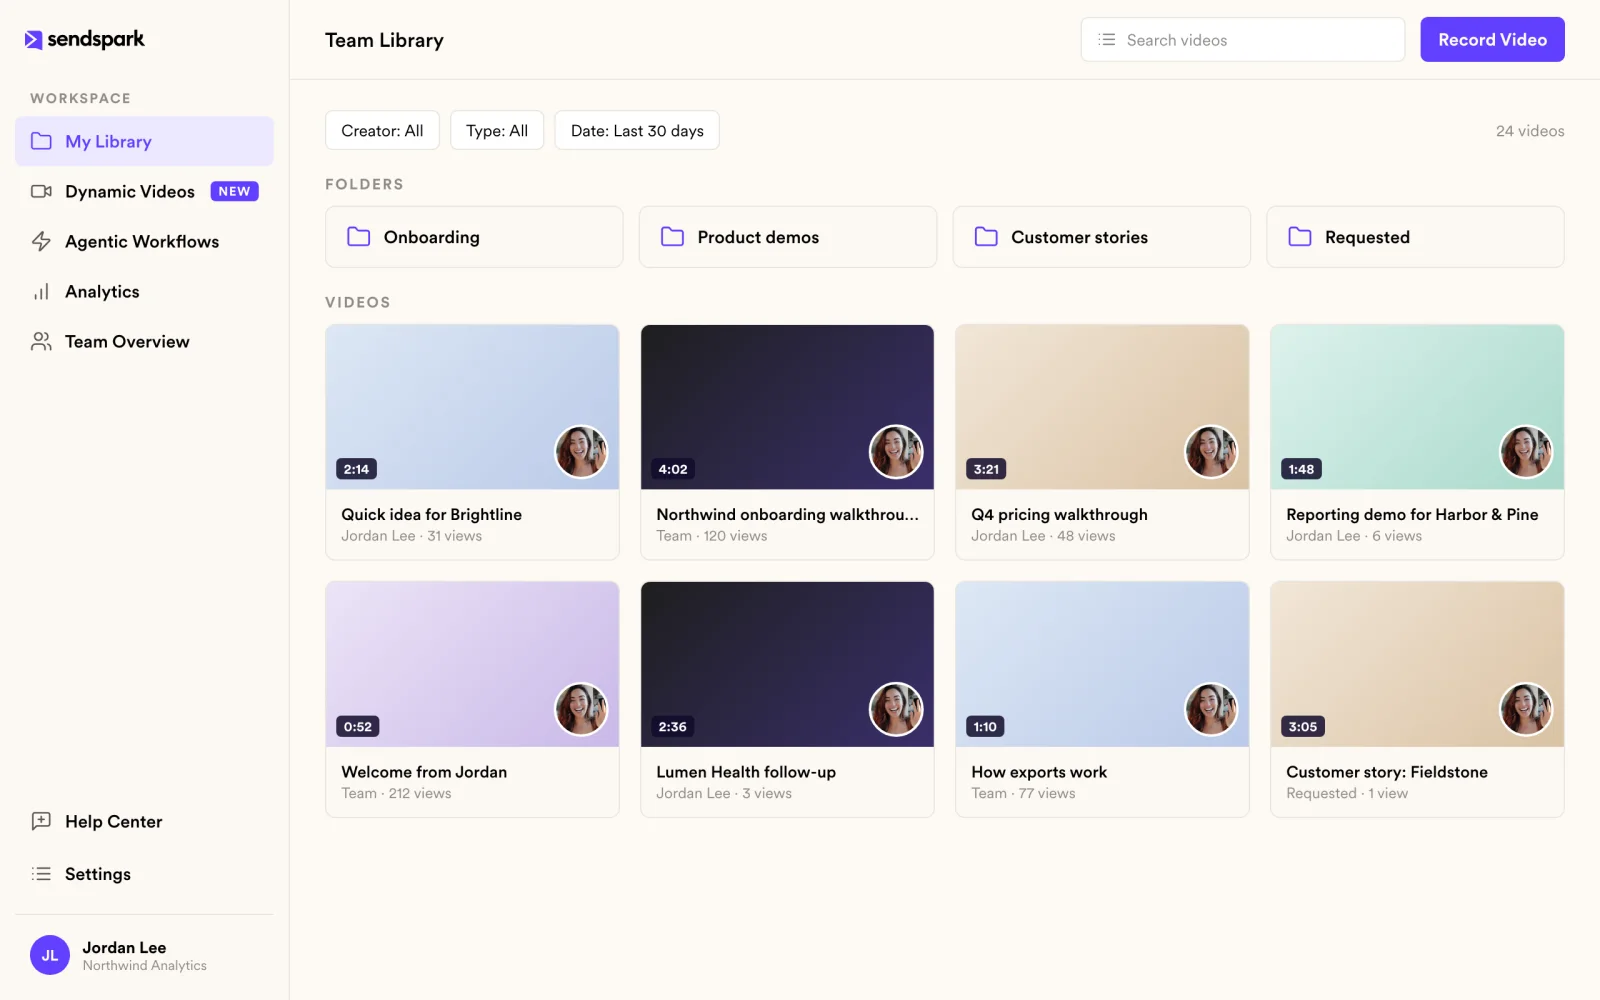Click the Requested folder icon

[1300, 237]
